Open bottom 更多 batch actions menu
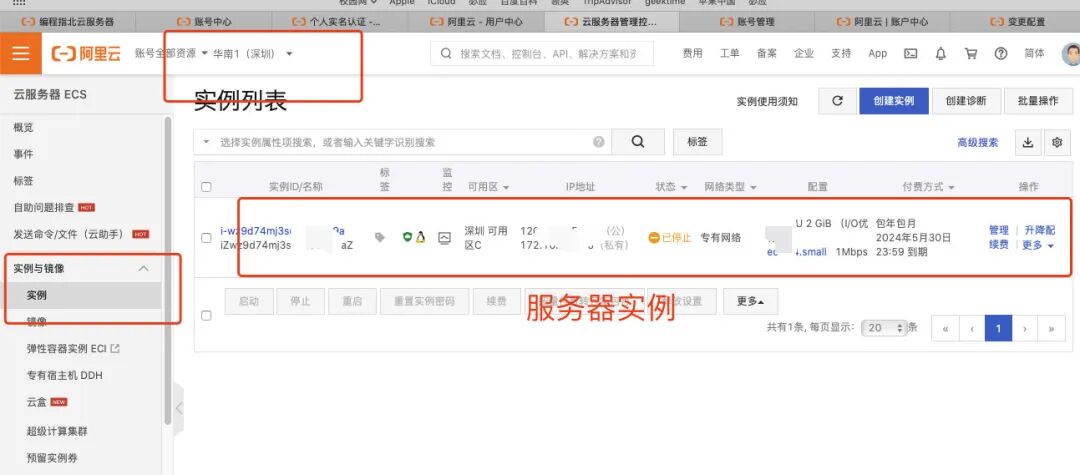 [x=750, y=301]
